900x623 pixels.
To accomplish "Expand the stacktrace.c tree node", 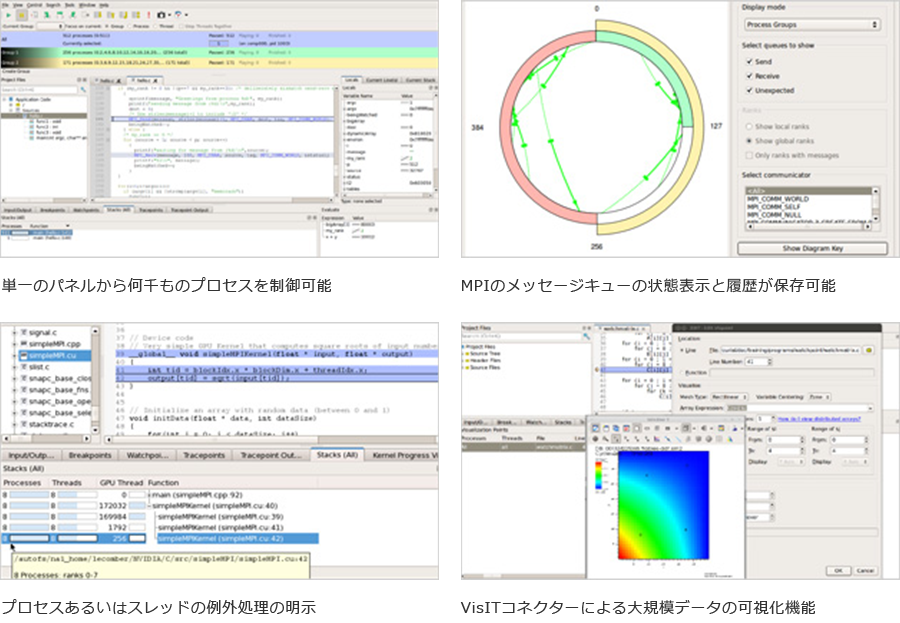I will tap(14, 424).
